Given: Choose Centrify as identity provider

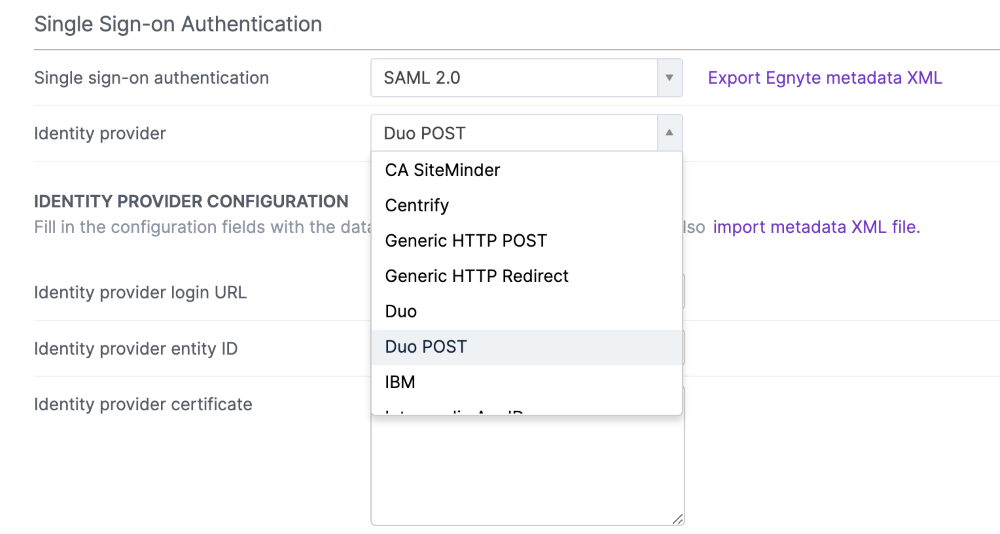Looking at the screenshot, I should [x=527, y=205].
